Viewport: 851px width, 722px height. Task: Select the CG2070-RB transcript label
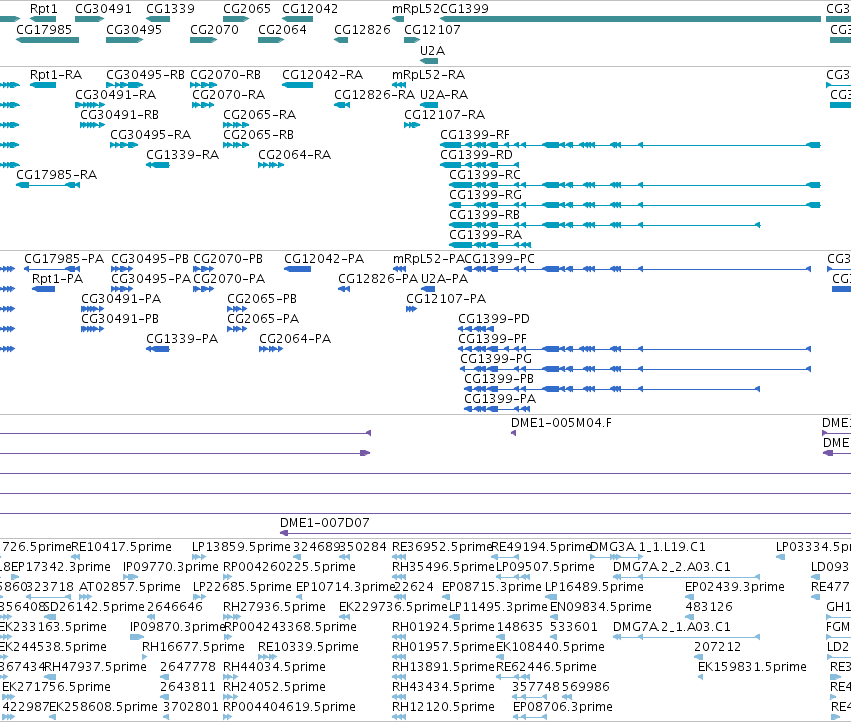pyautogui.click(x=226, y=74)
